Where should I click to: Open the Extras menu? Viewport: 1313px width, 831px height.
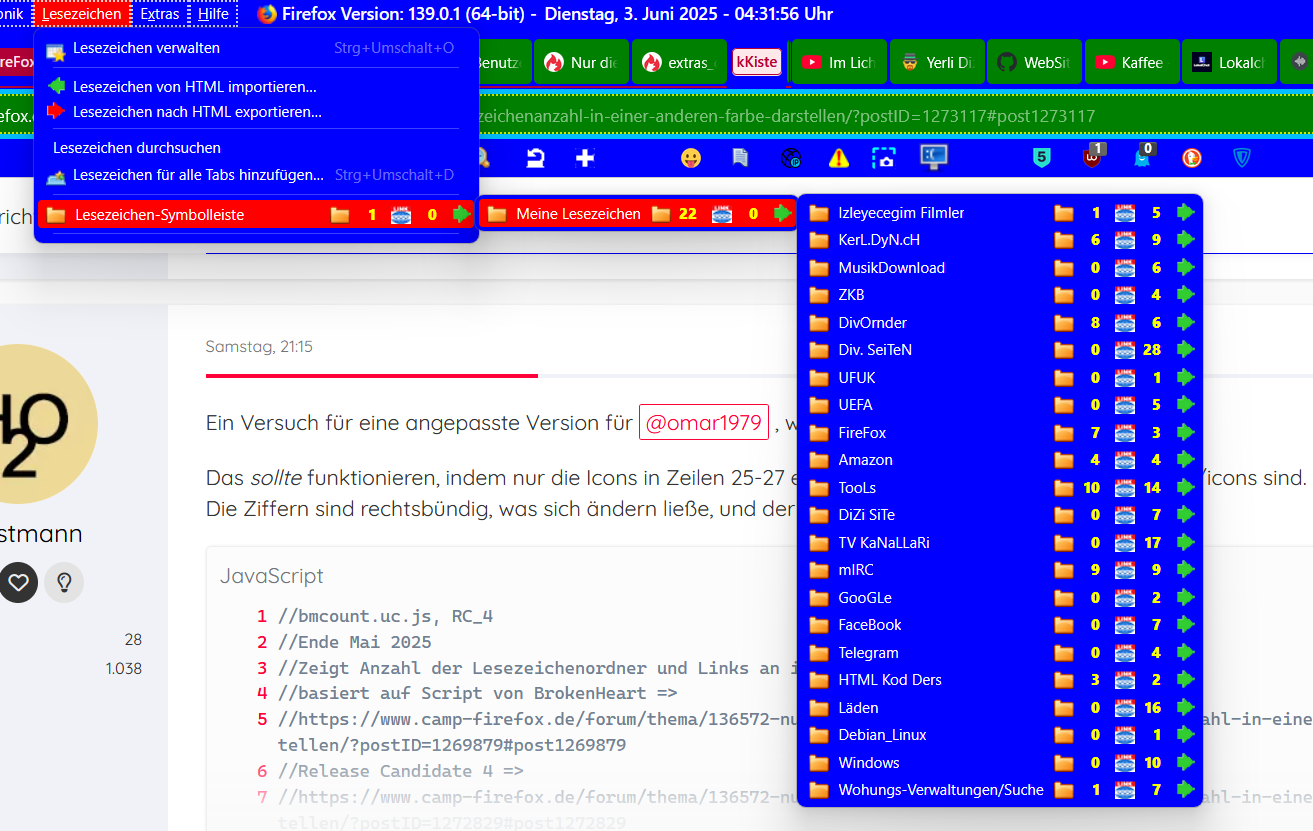(x=160, y=14)
